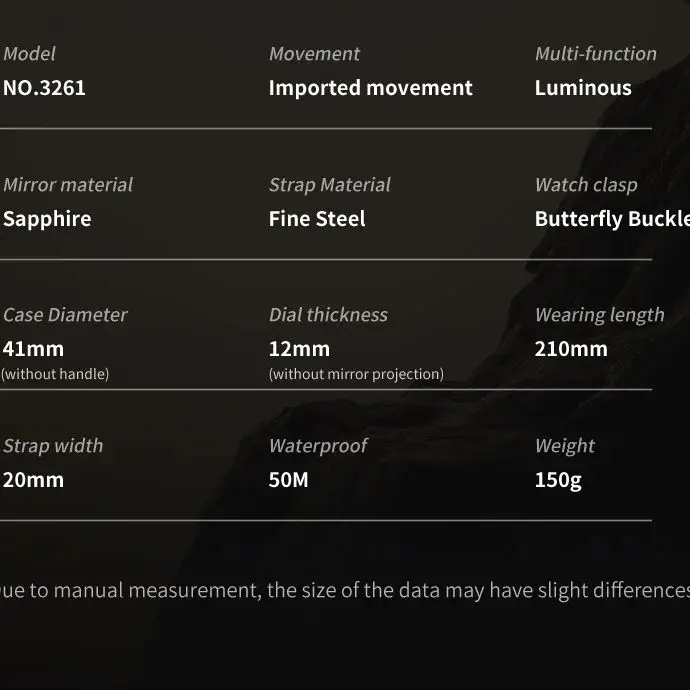Click the Mirror material label

coord(68,184)
